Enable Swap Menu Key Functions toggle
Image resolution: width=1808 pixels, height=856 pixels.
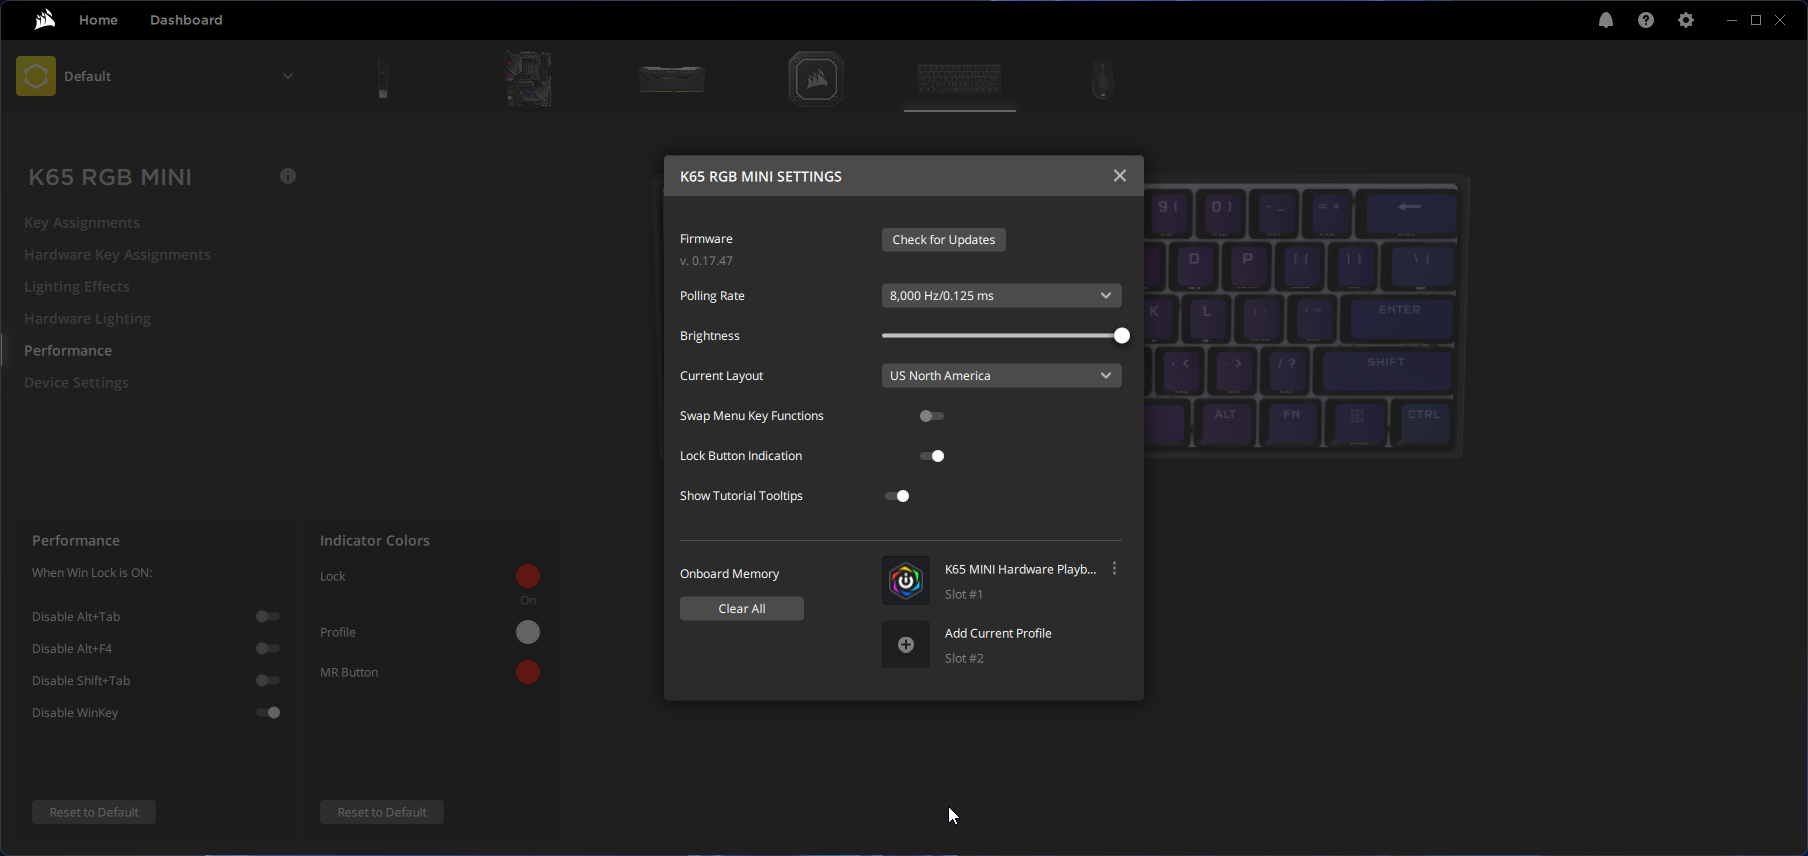click(932, 416)
